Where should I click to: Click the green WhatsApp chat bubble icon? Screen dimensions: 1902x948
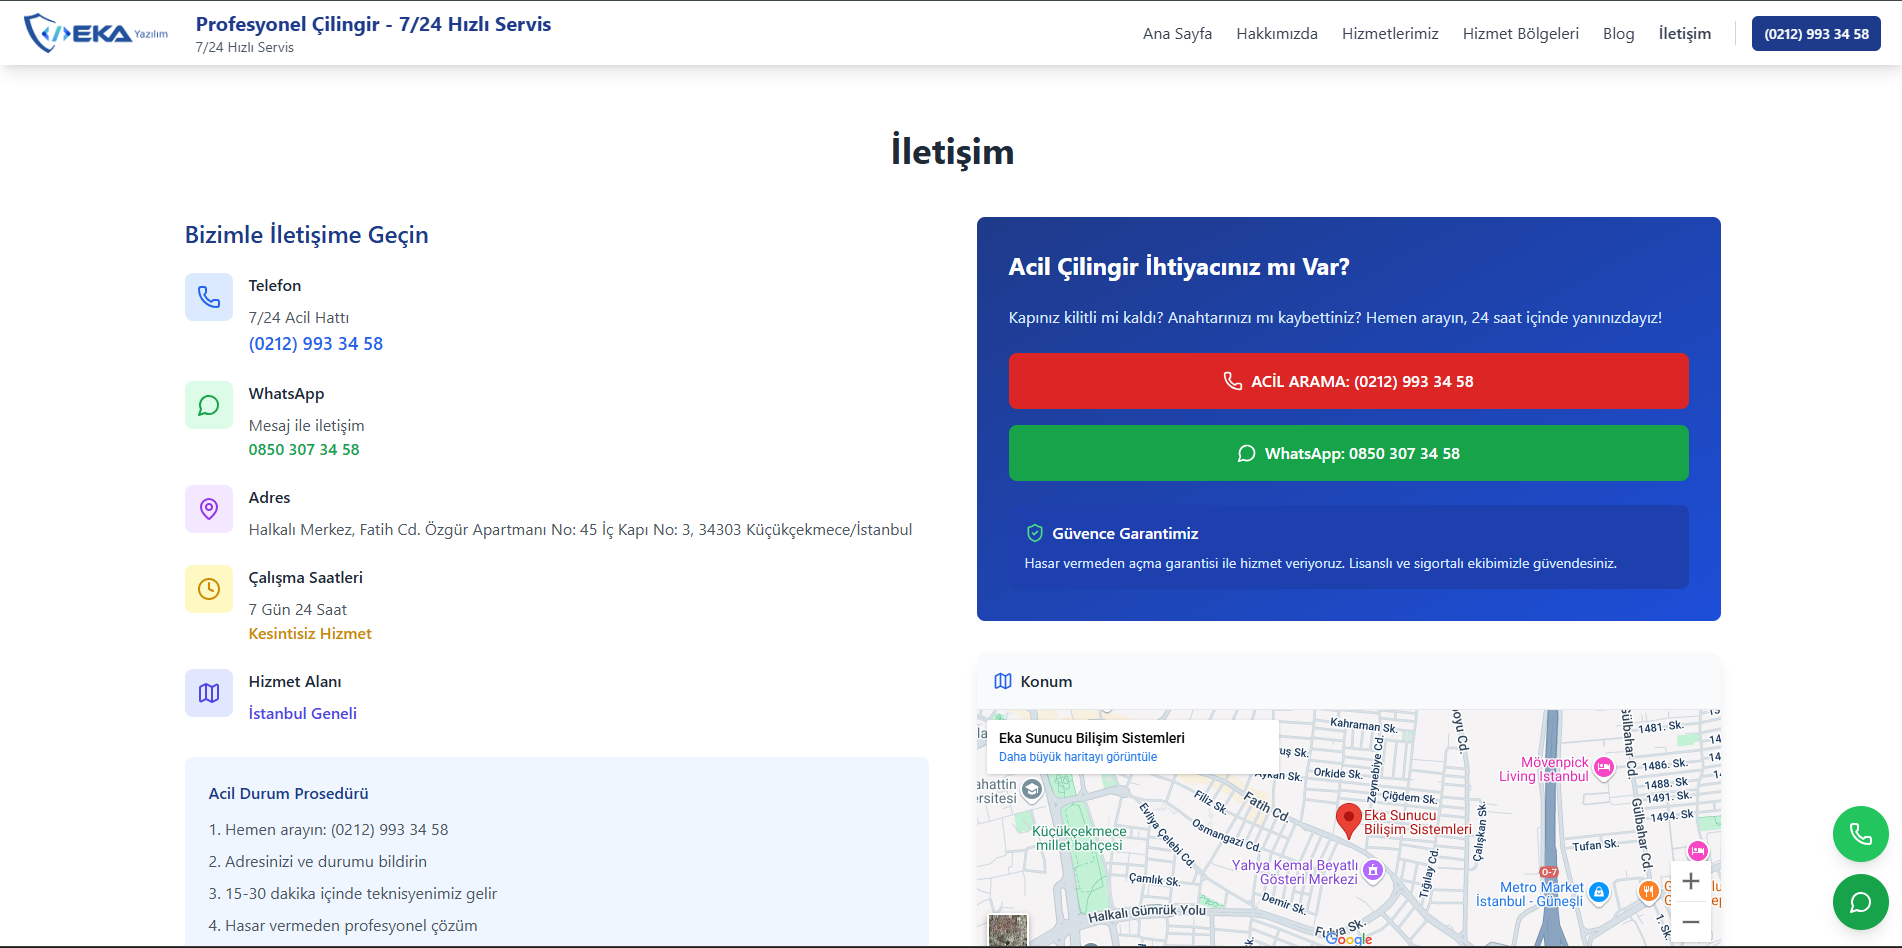[x=209, y=405]
